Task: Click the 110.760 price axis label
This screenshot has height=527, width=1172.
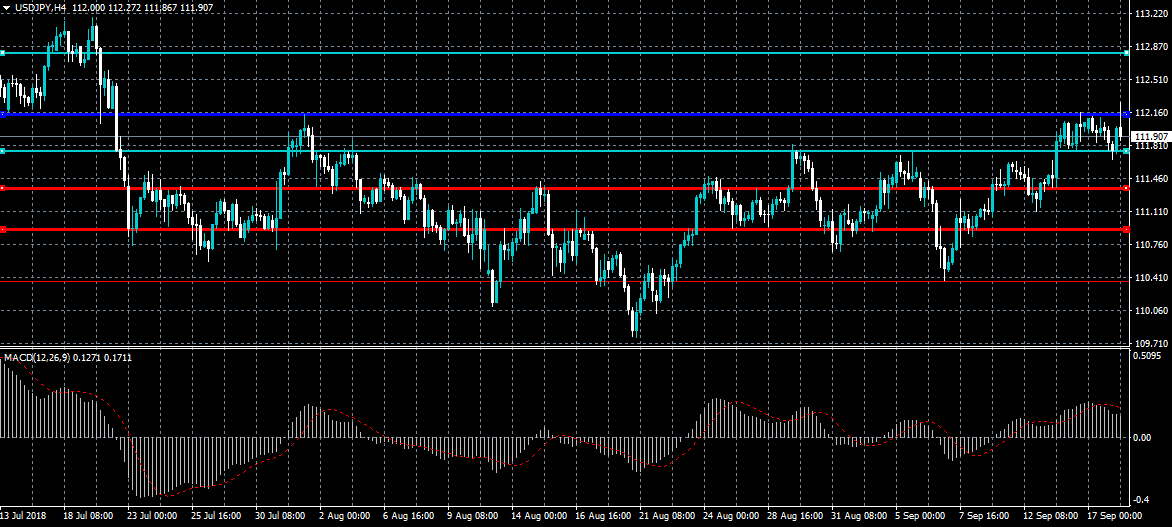Action: click(1151, 245)
